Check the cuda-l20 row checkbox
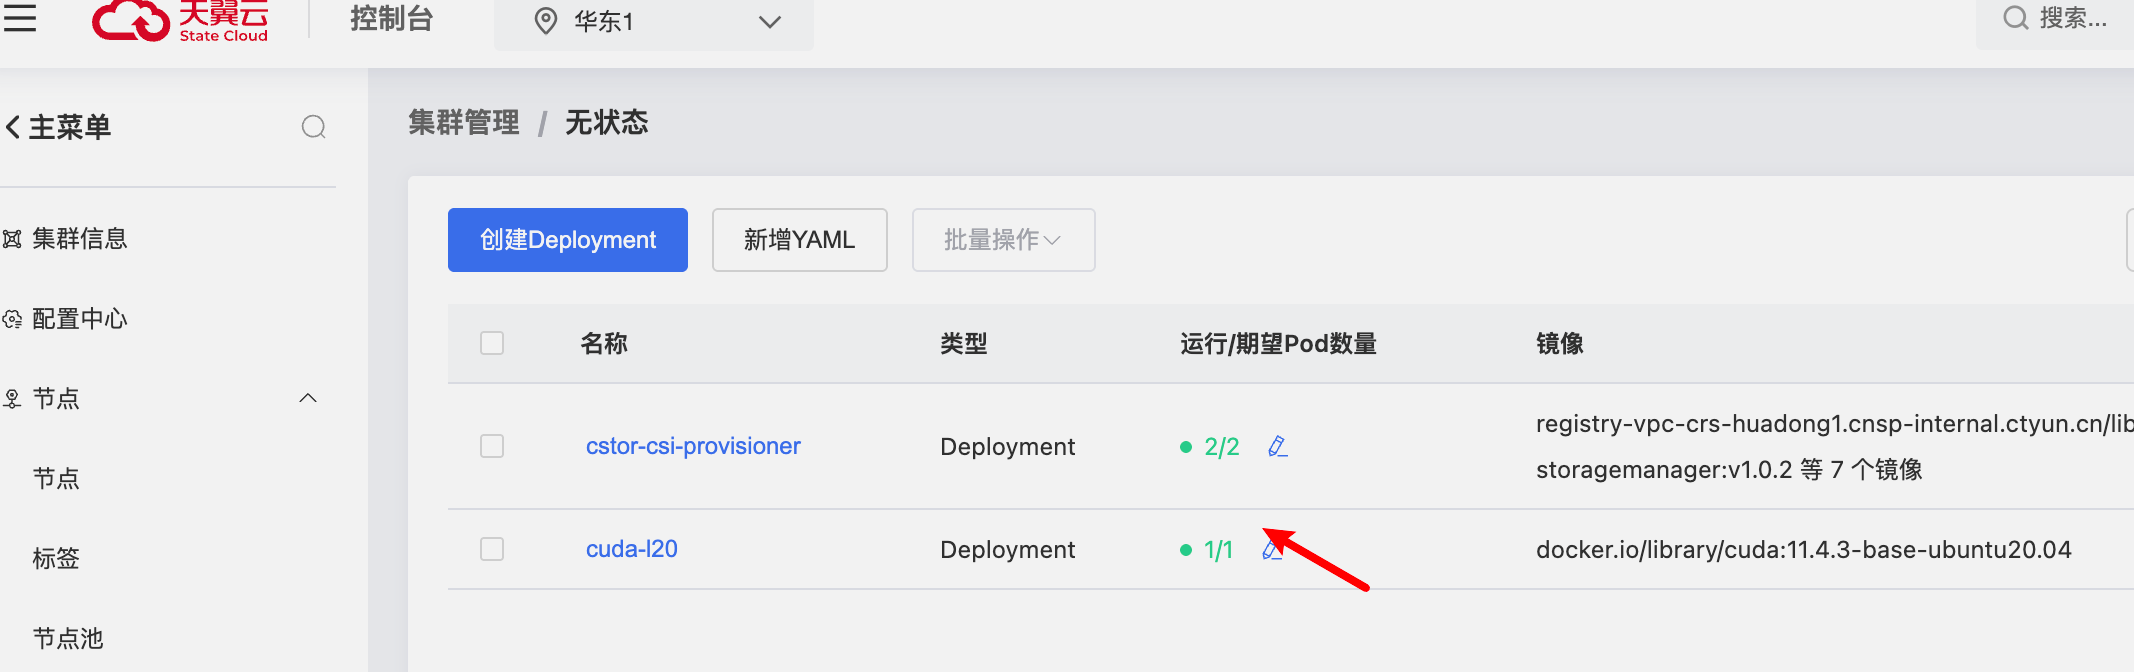This screenshot has width=2134, height=672. [x=492, y=549]
